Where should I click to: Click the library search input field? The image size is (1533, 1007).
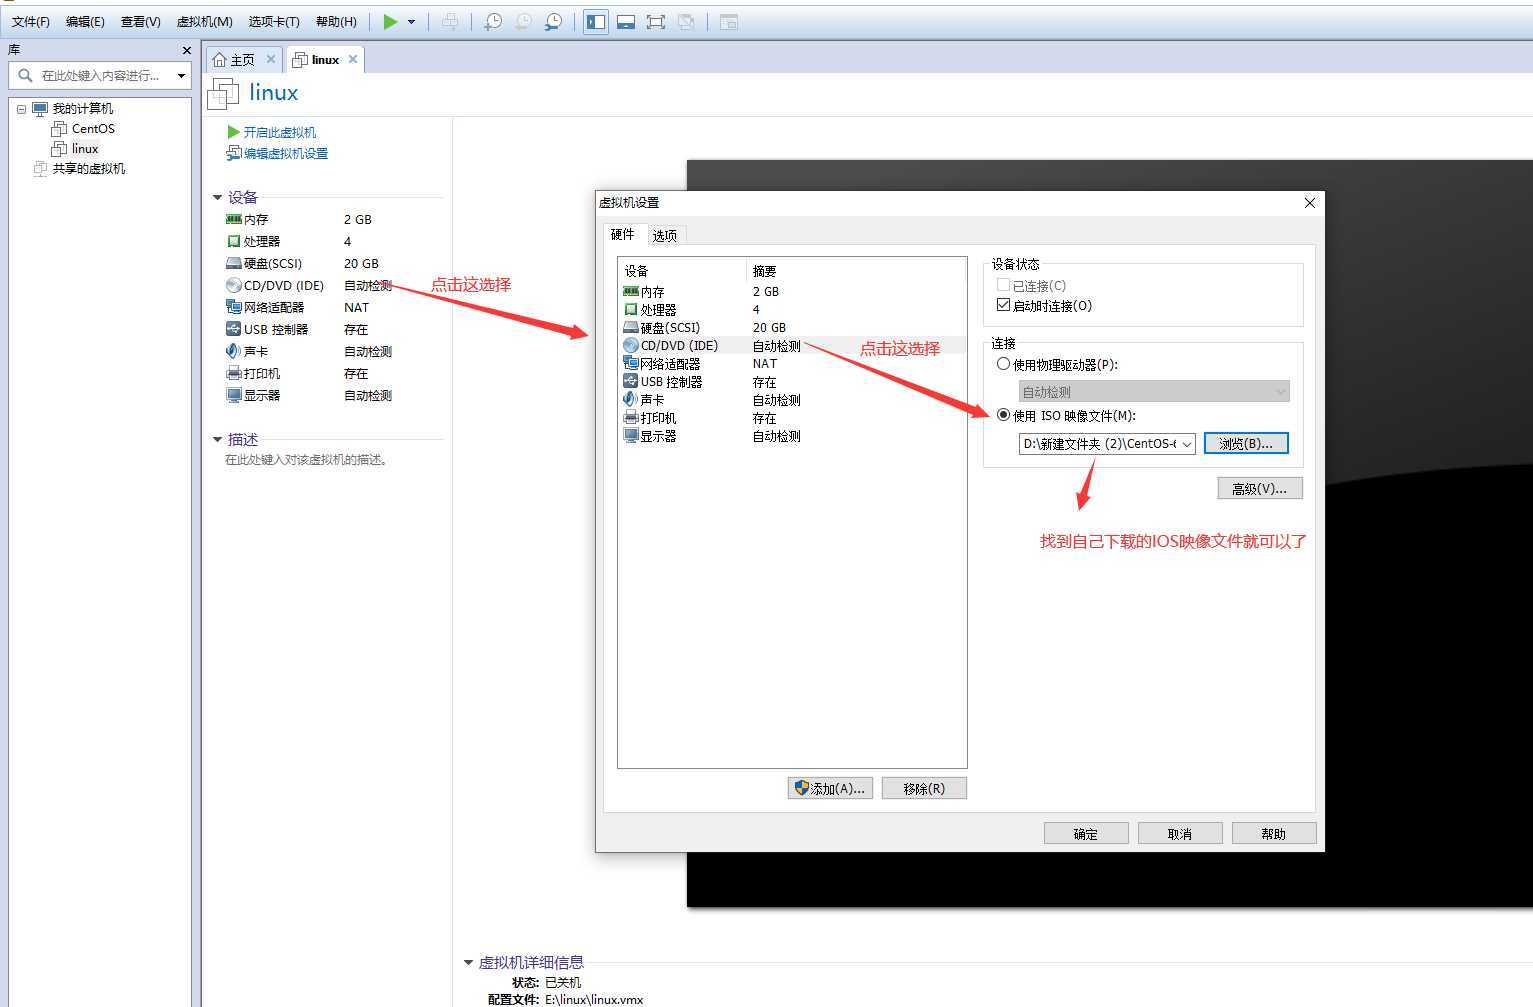click(100, 76)
